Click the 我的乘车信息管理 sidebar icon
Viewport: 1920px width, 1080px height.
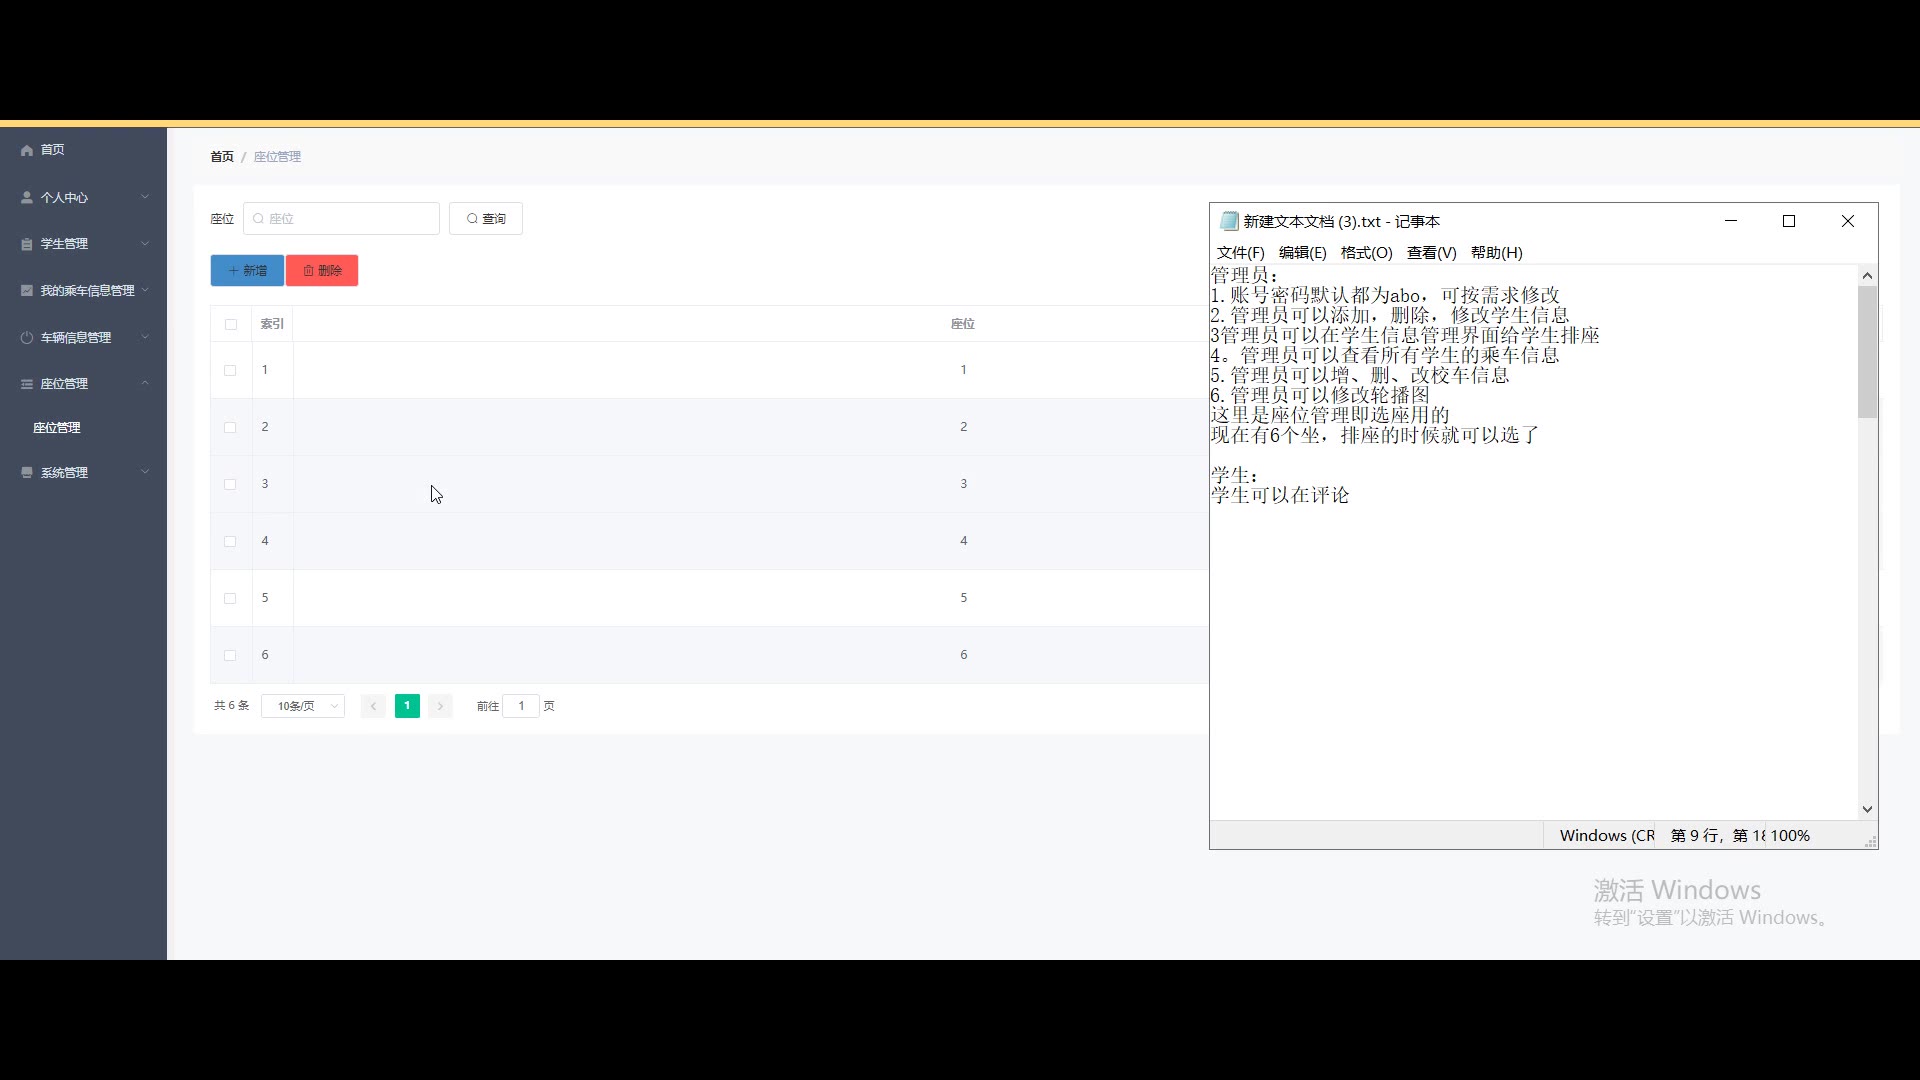click(x=27, y=291)
